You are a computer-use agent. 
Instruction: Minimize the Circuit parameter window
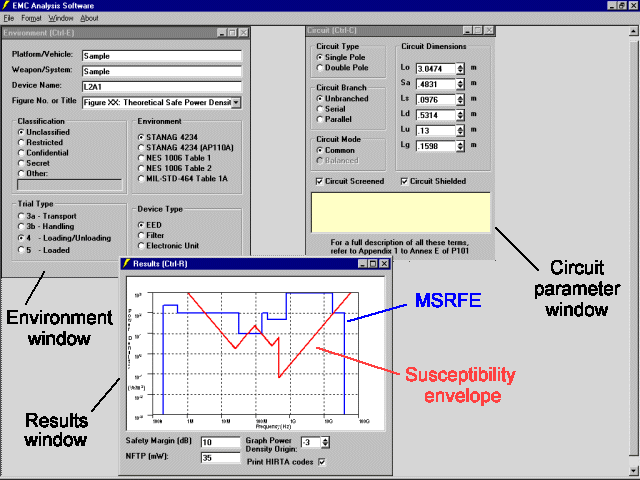tap(468, 30)
